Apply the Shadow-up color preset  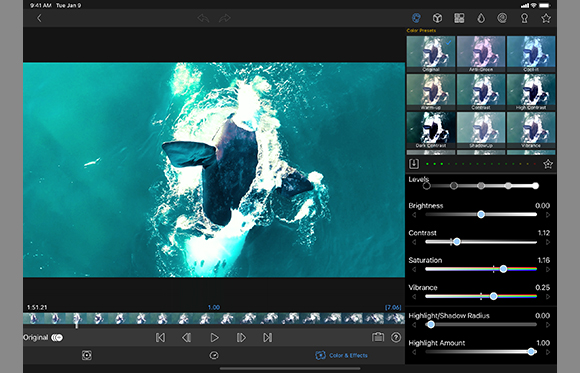pyautogui.click(x=481, y=130)
